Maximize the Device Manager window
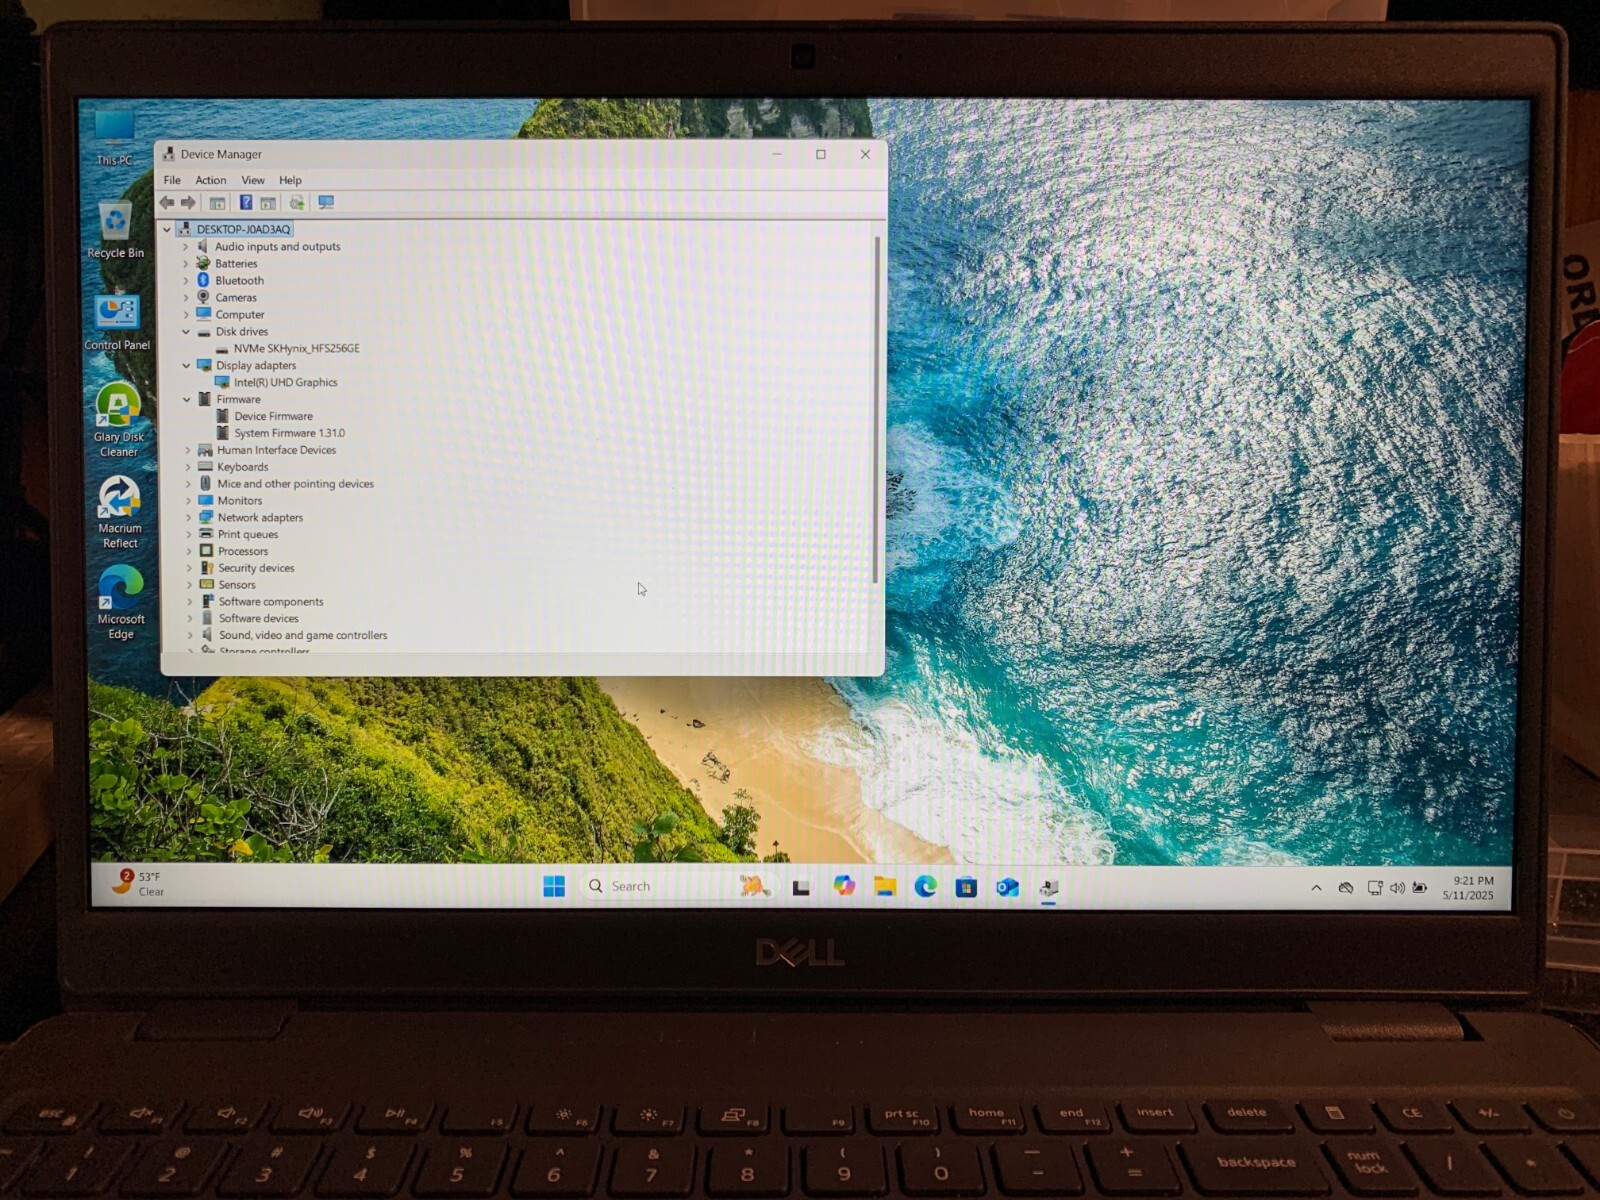The height and width of the screenshot is (1200, 1600). (821, 155)
